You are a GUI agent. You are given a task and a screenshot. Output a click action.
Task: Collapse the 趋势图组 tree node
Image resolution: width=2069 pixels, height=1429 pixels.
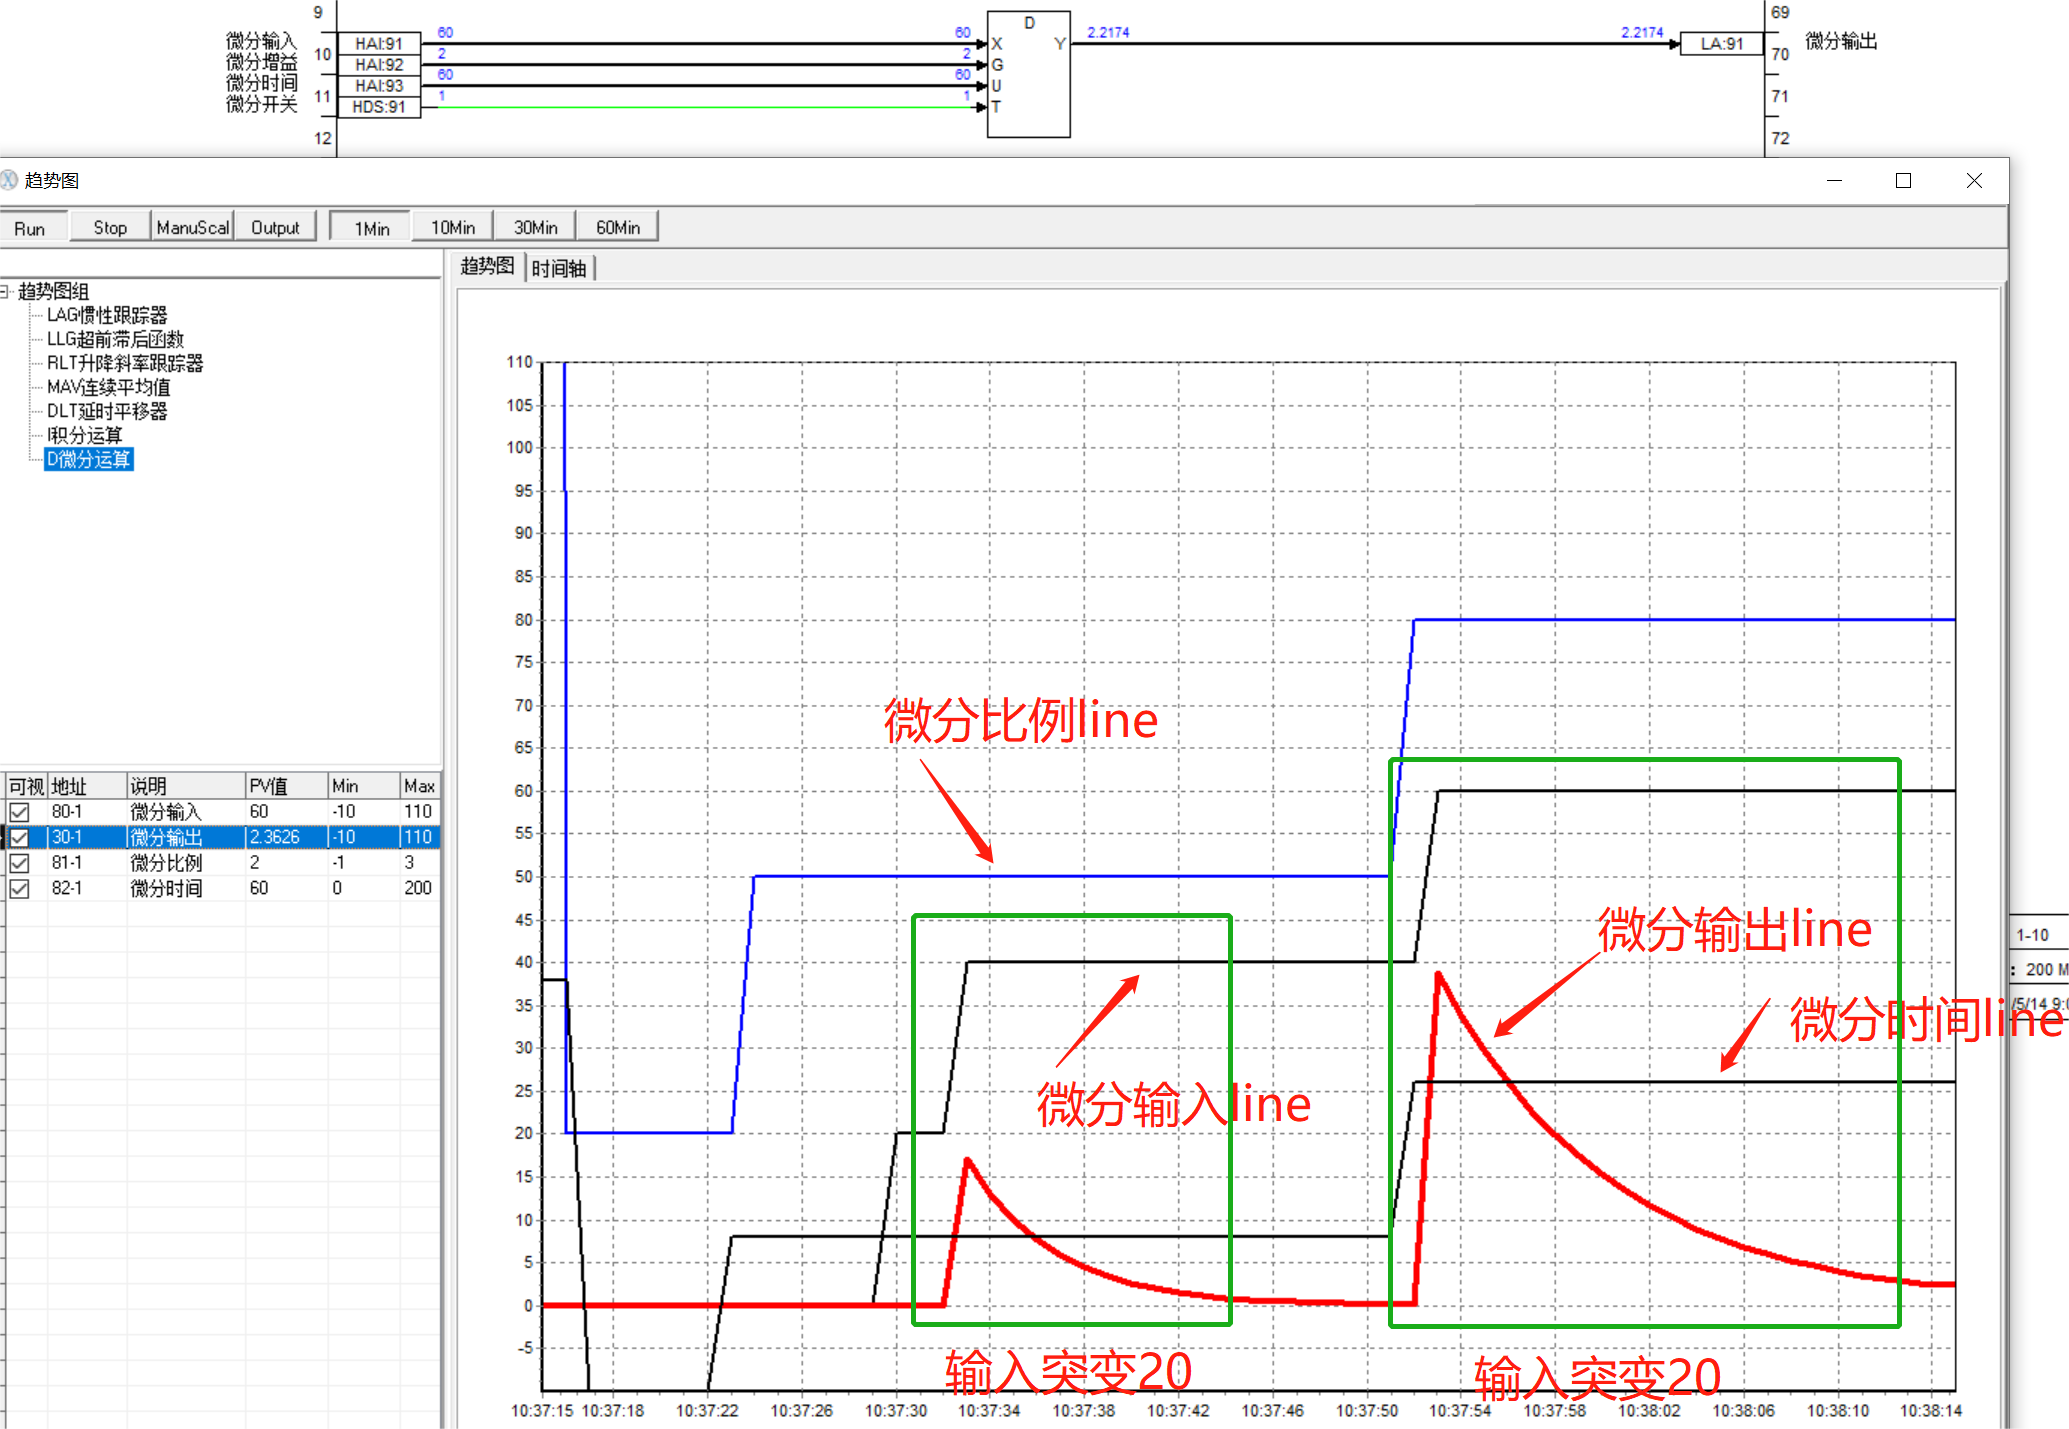point(5,291)
